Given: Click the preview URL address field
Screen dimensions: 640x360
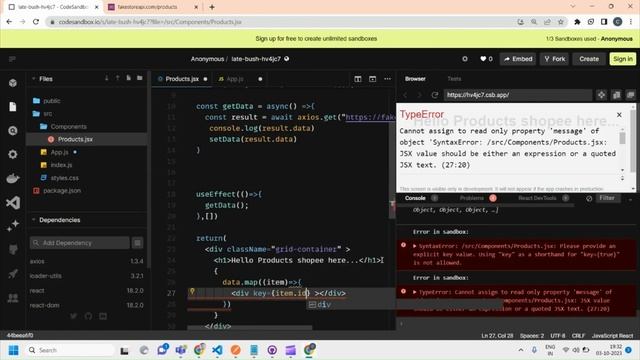Looking at the screenshot, I should click(x=518, y=95).
